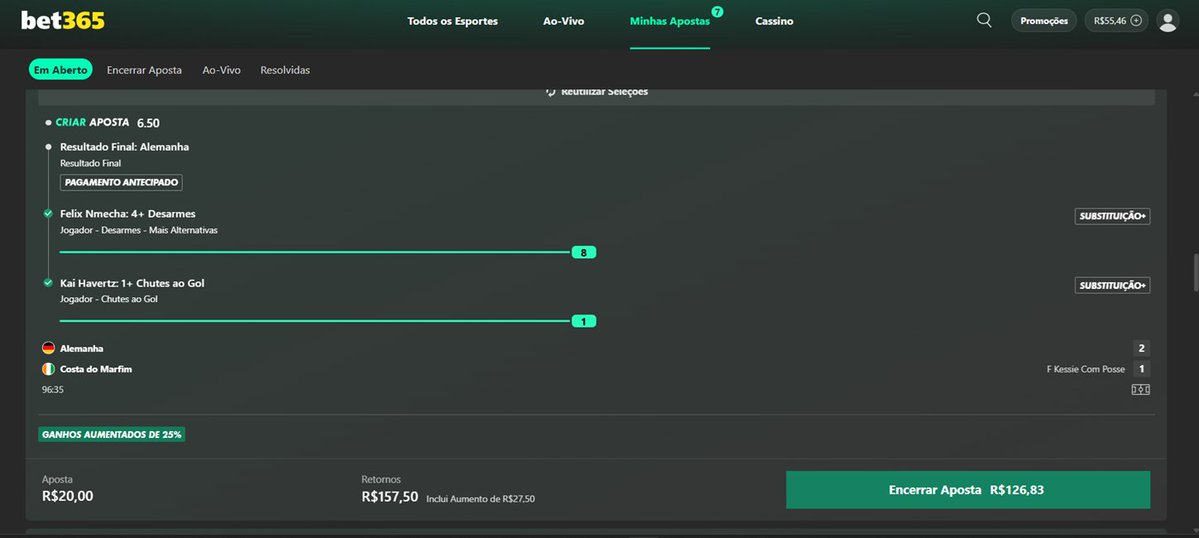Click the bet365 logo
The height and width of the screenshot is (538, 1199).
[63, 21]
